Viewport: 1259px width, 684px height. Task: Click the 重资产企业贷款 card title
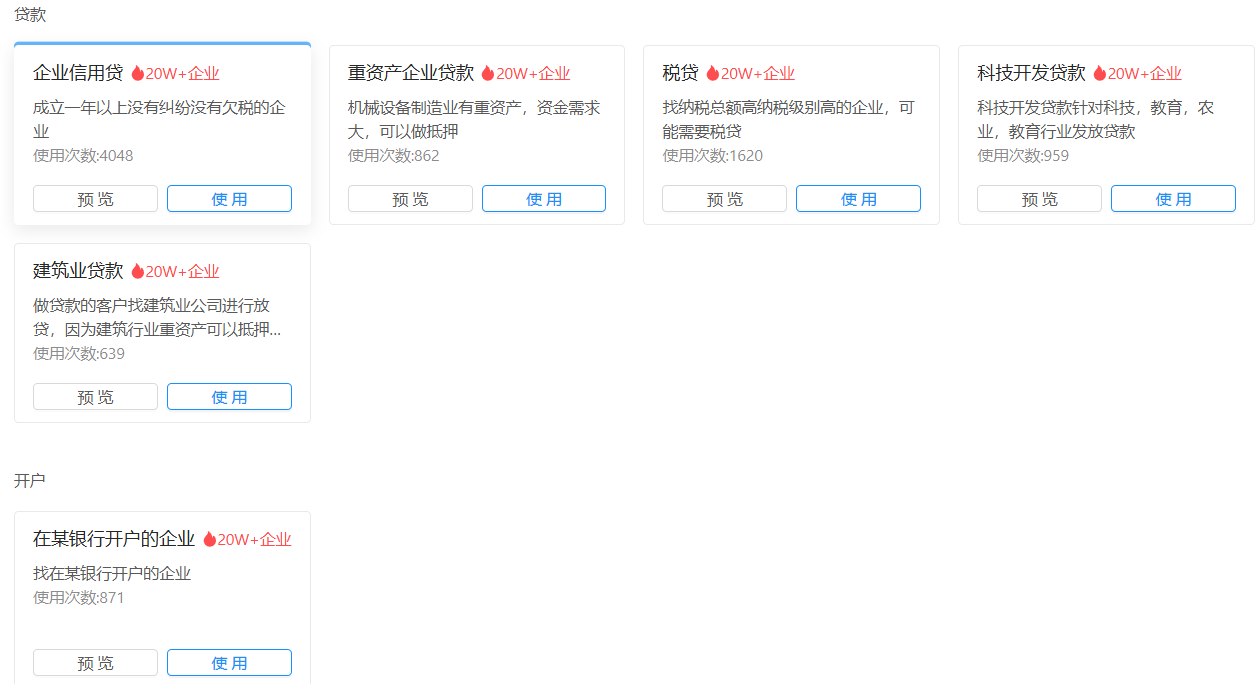[411, 73]
